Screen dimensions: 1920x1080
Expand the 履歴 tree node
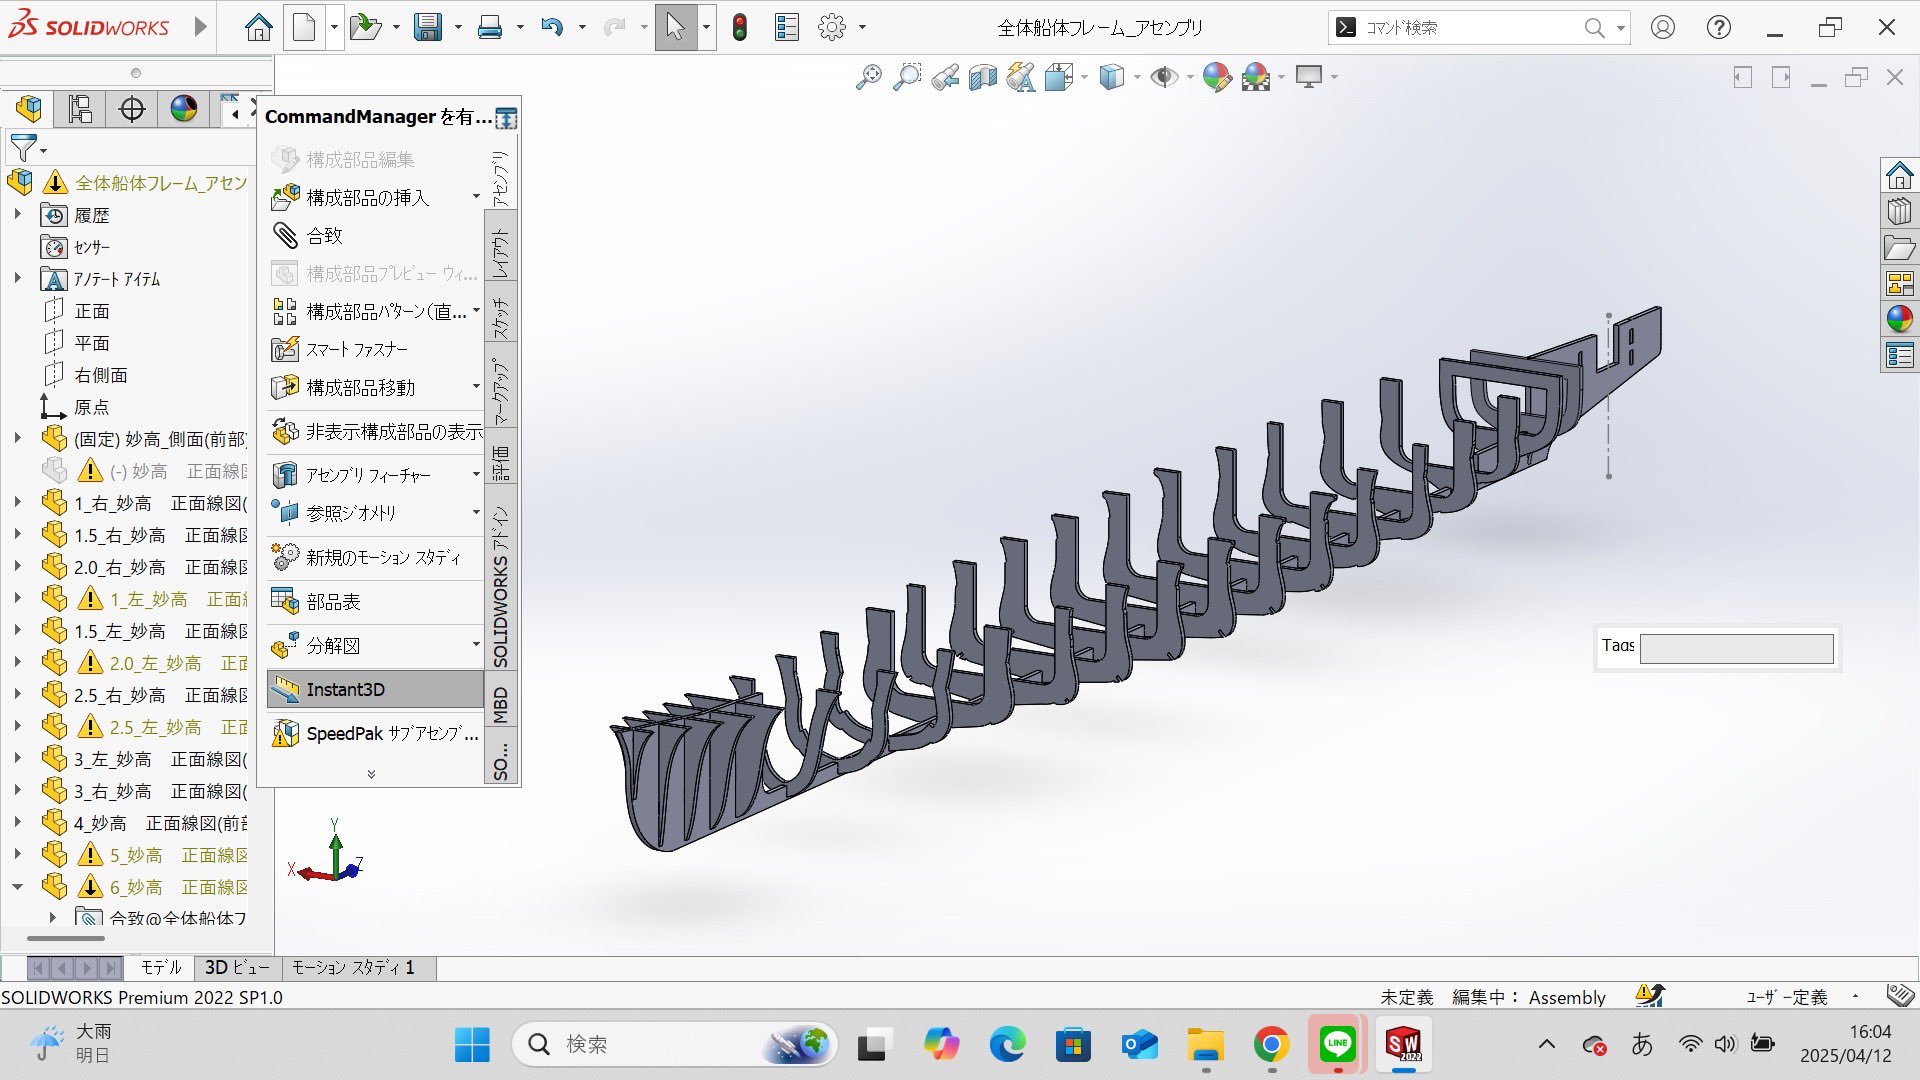click(x=17, y=214)
